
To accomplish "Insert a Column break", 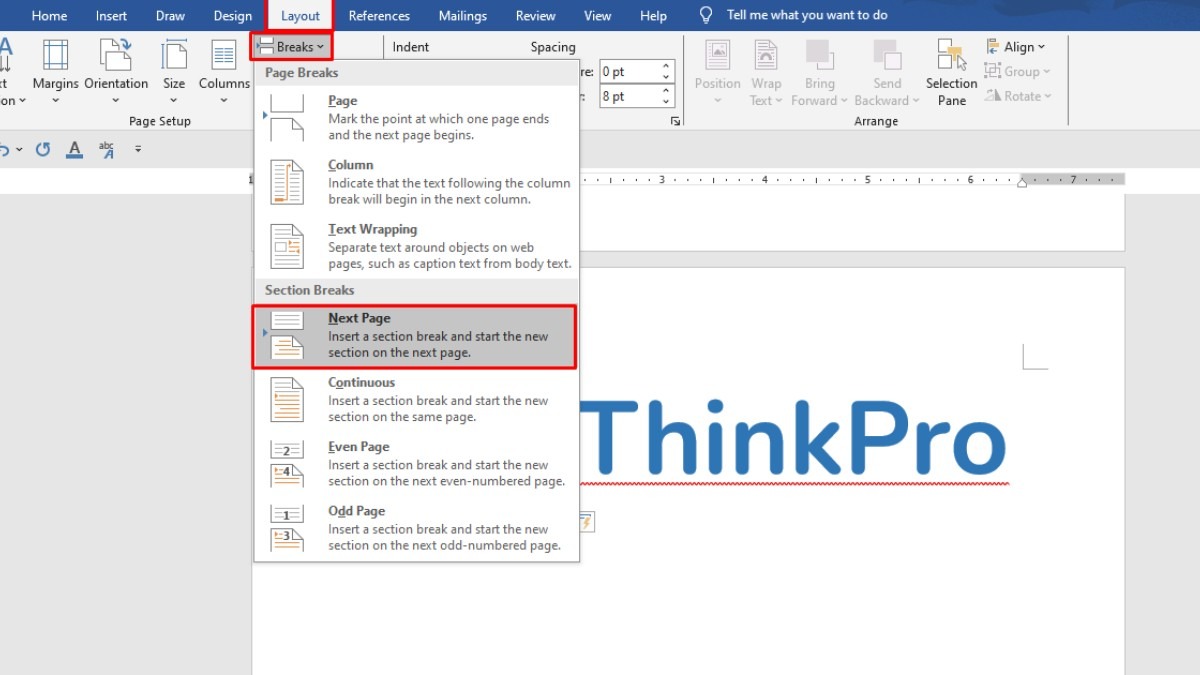I will [417, 181].
